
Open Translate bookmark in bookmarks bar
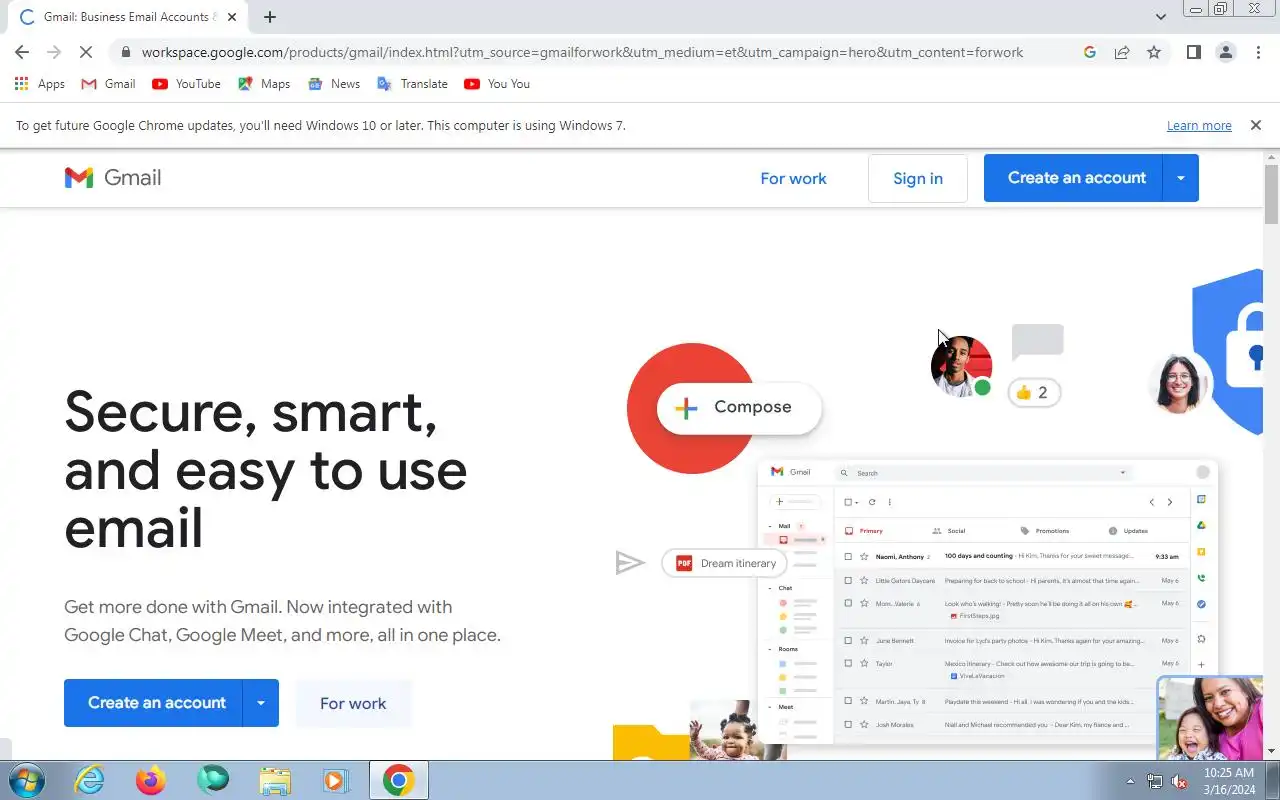(412, 84)
